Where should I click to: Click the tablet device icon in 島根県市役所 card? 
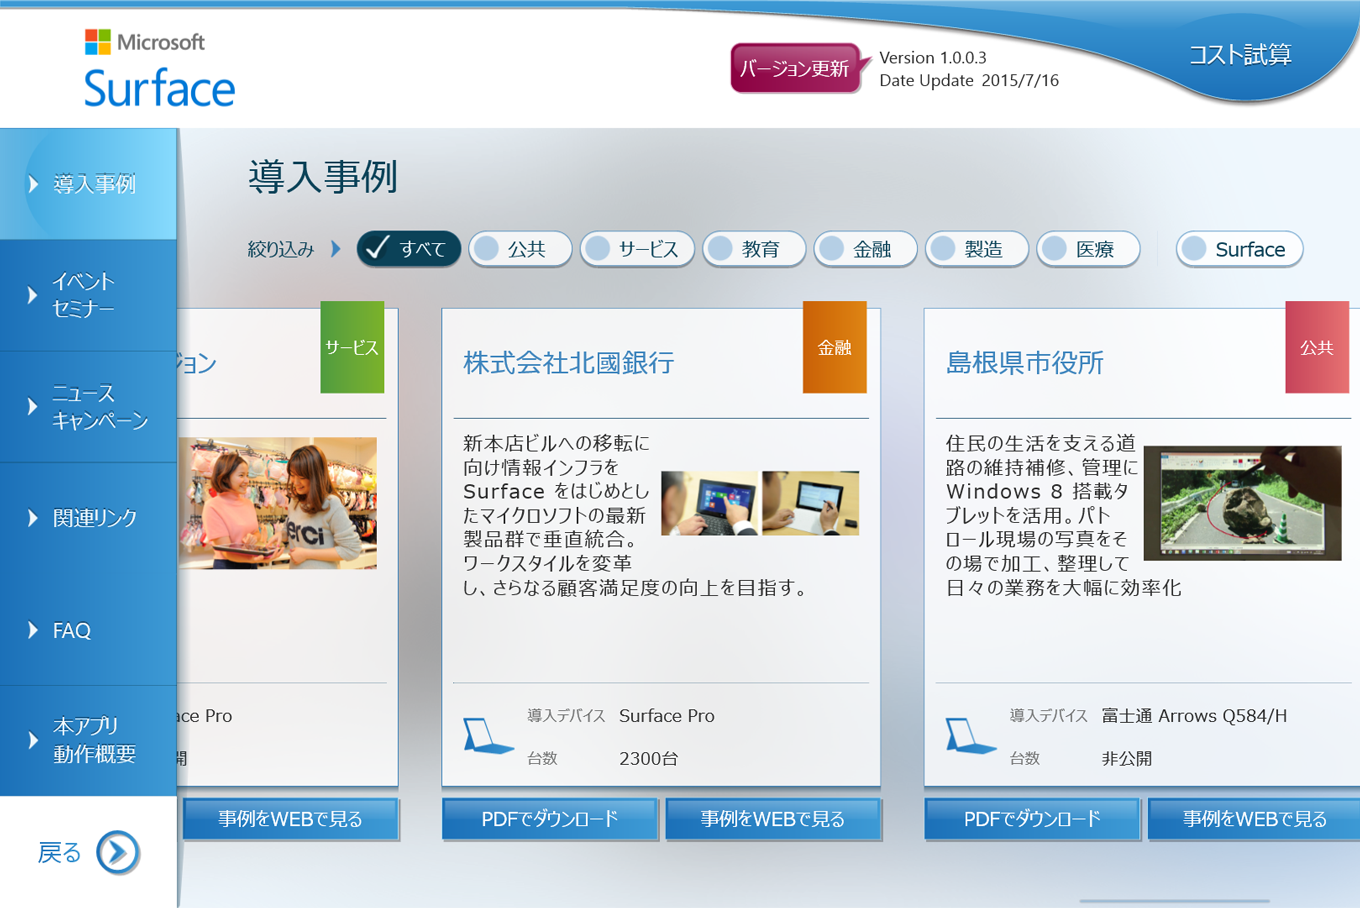click(x=970, y=737)
